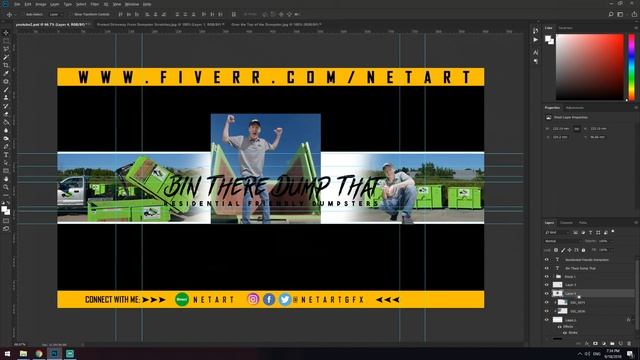Open the File menu

tap(17, 4)
